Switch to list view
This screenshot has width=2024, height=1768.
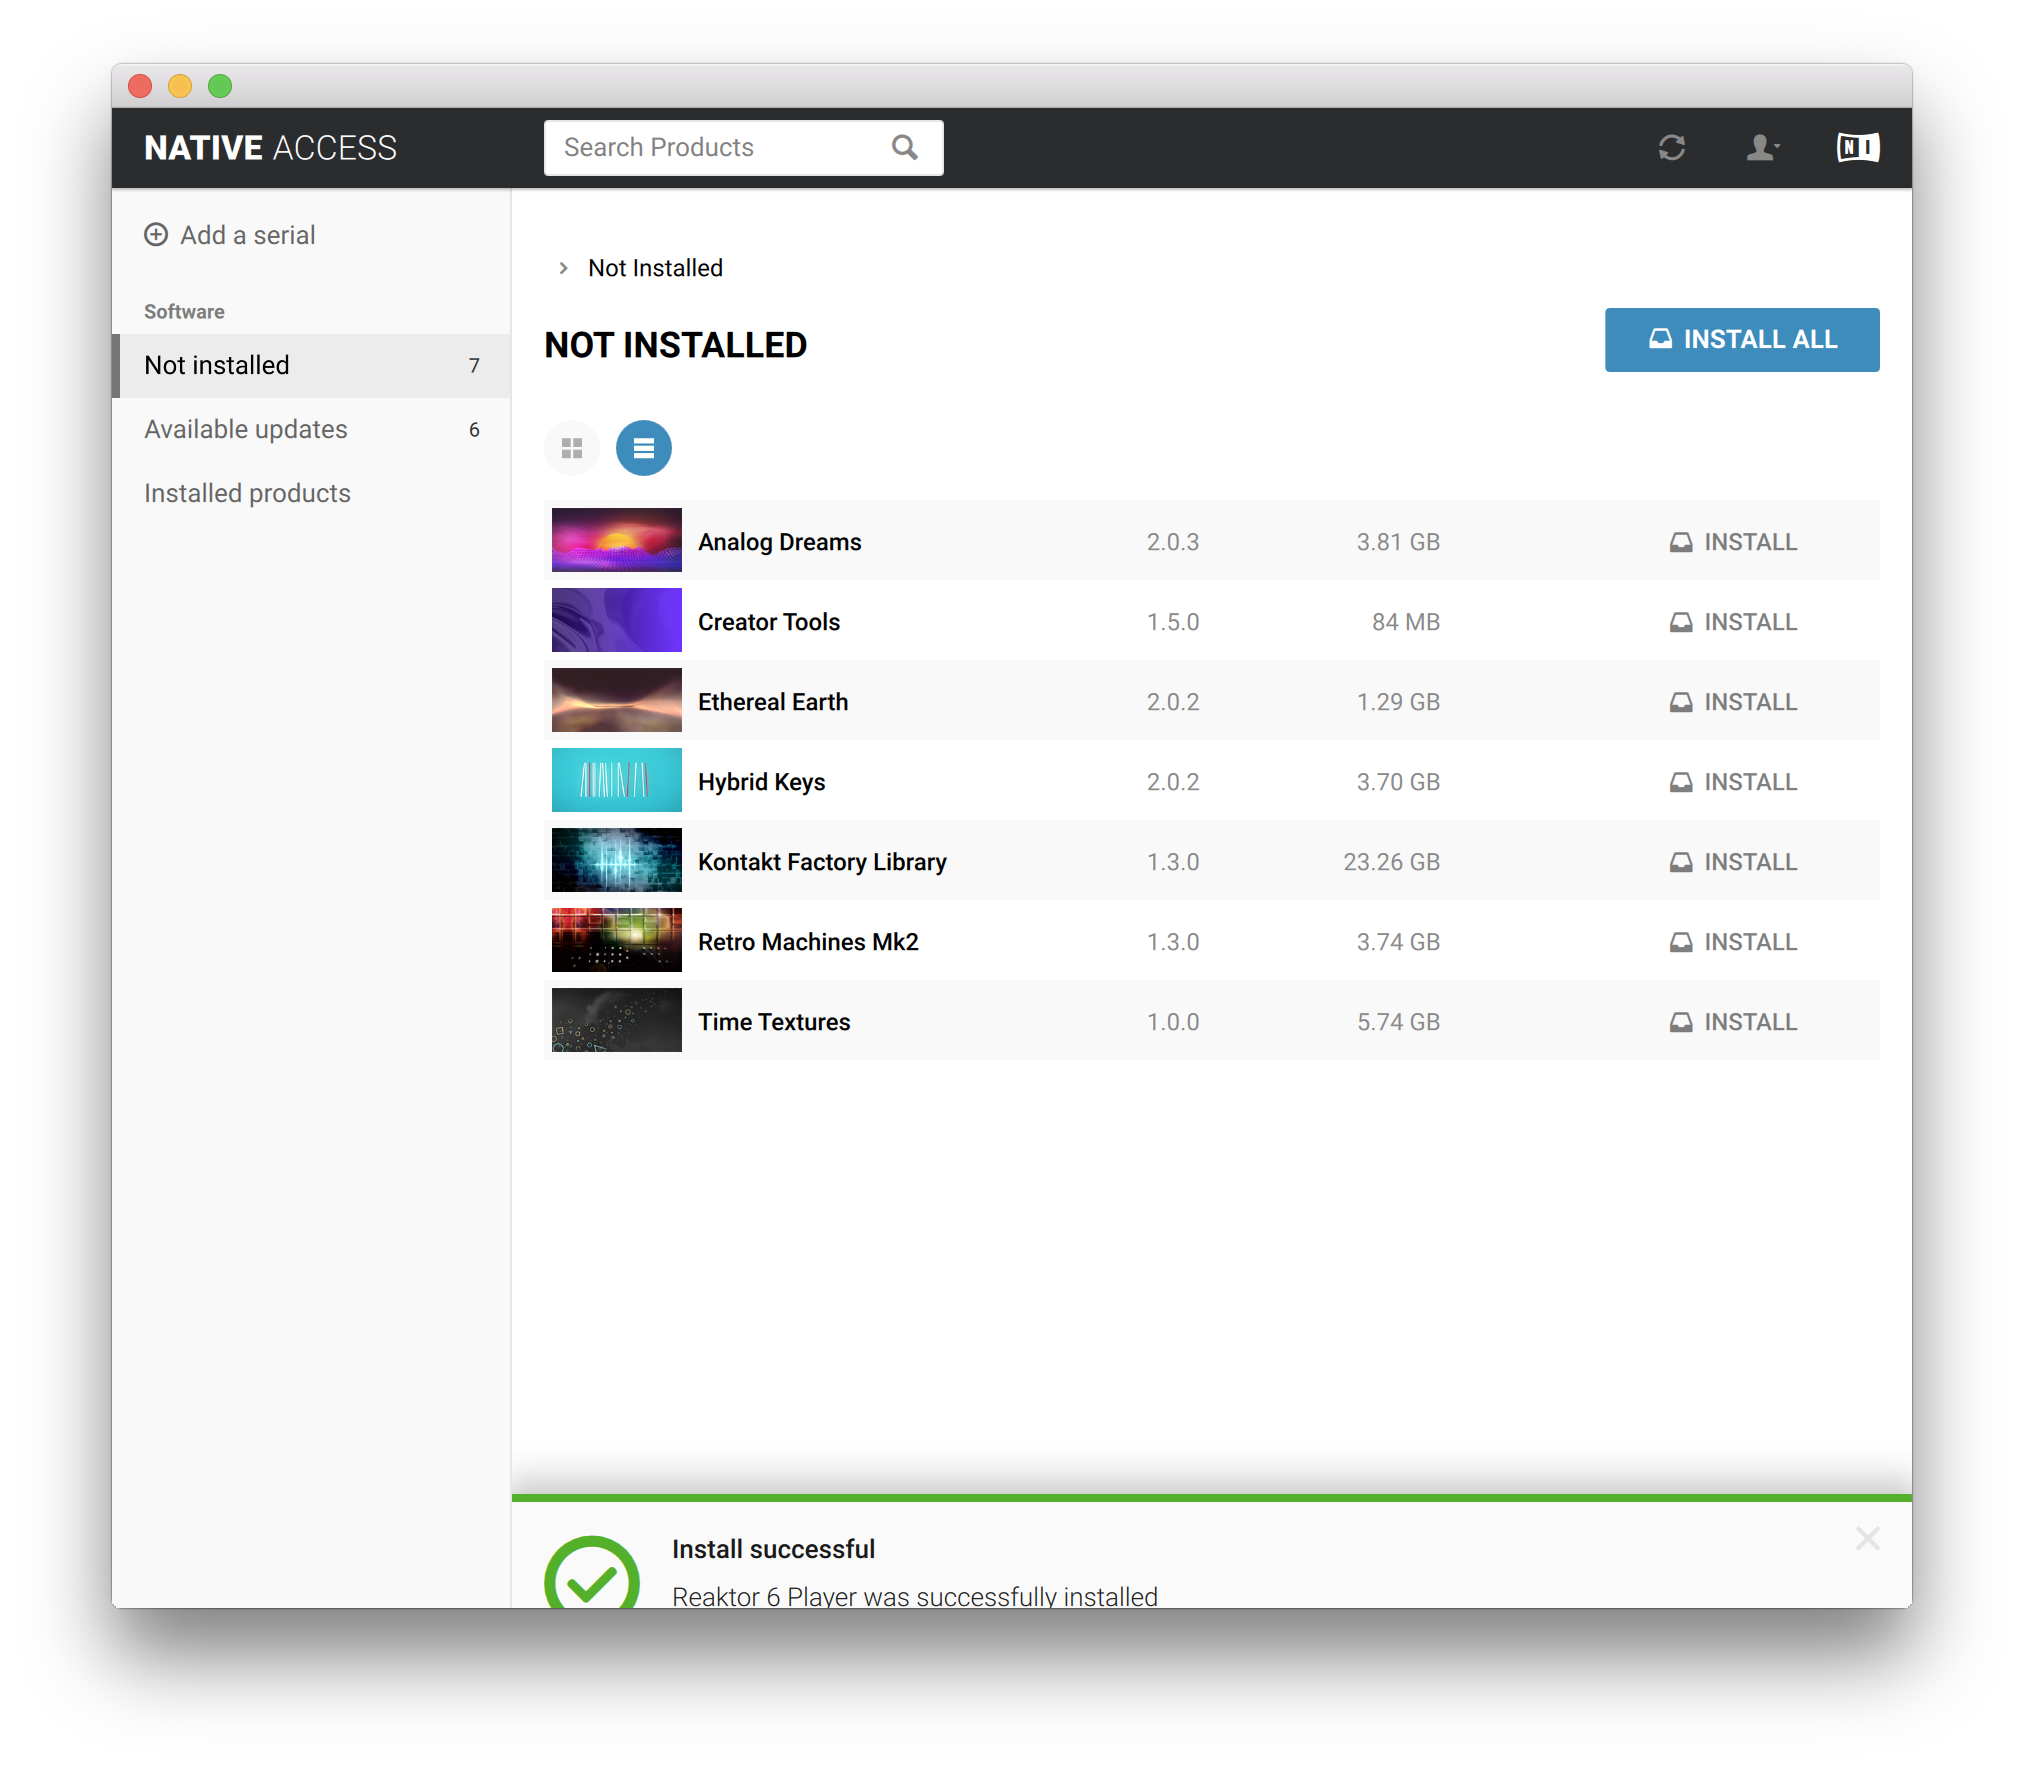(643, 448)
